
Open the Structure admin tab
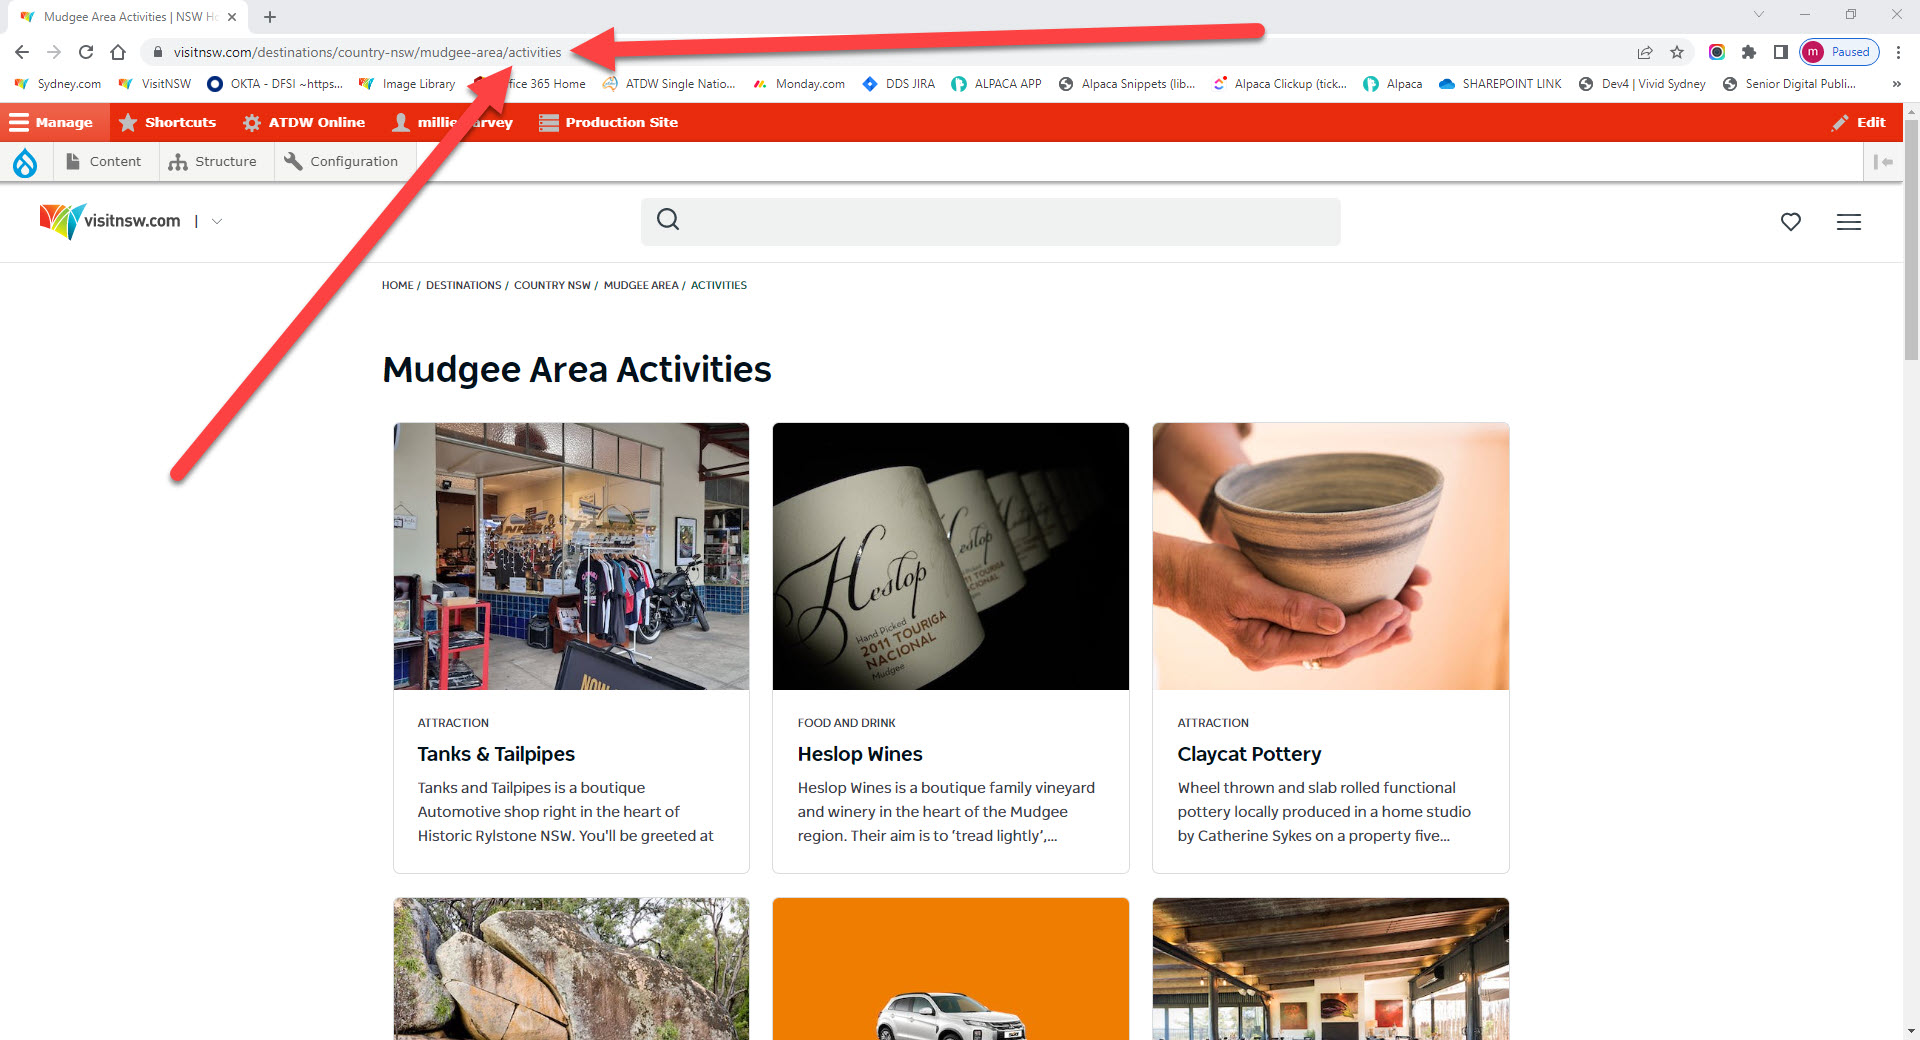(213, 162)
